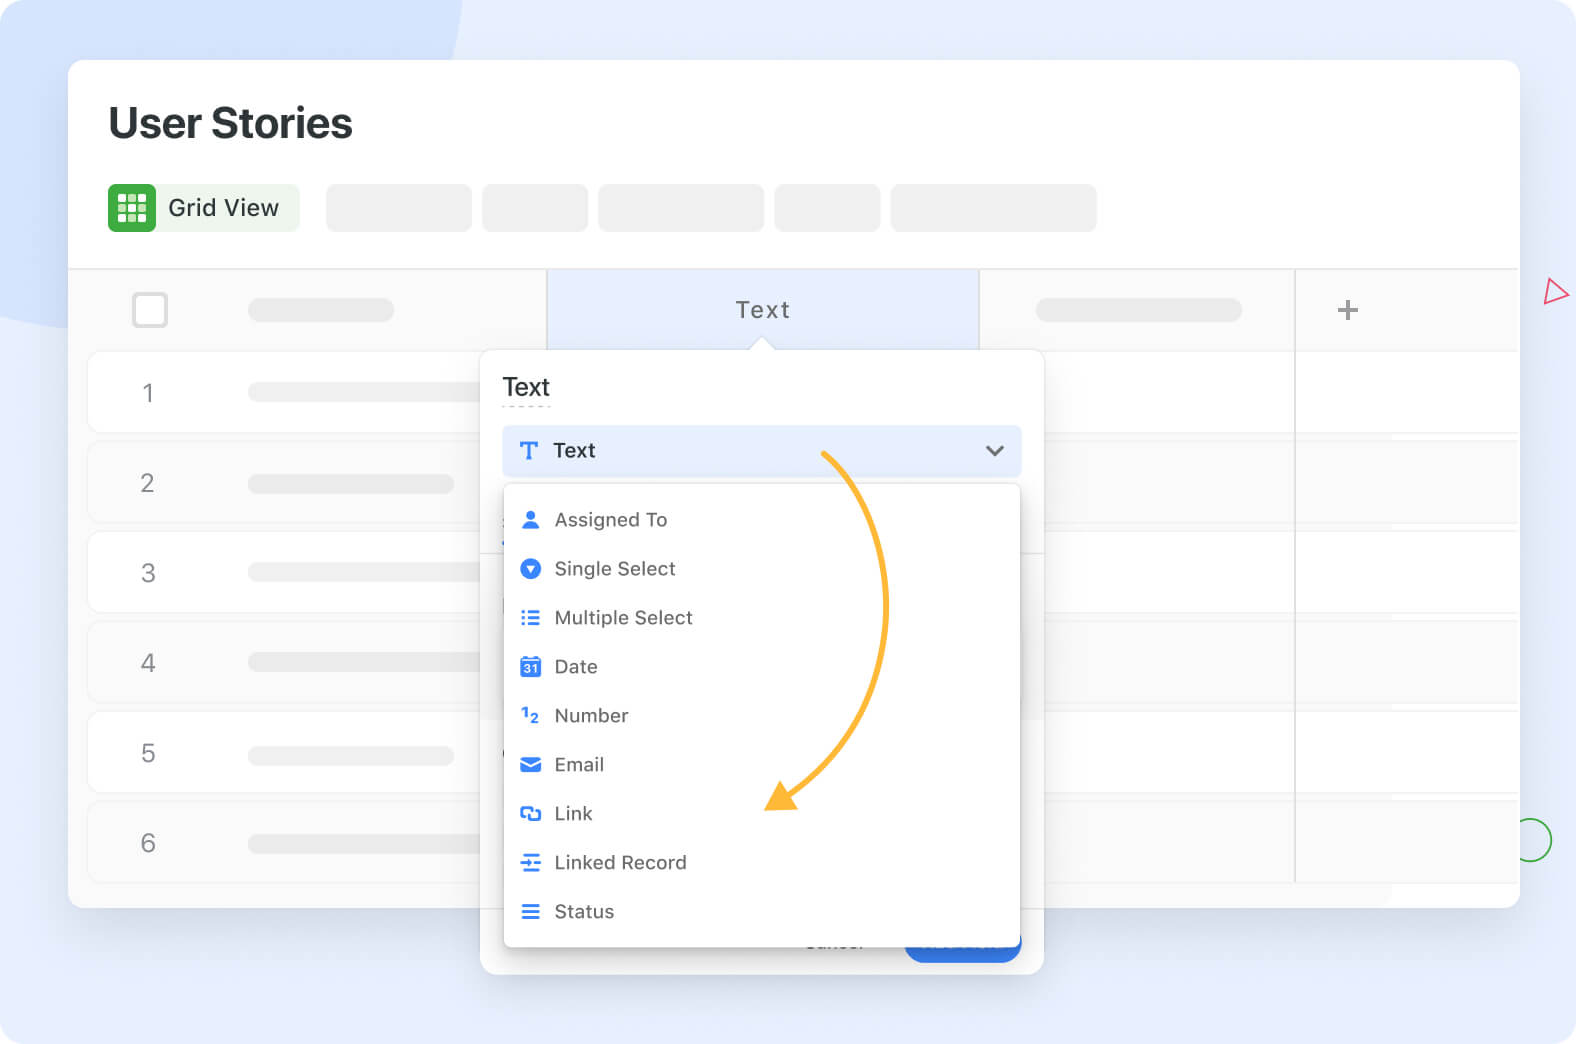Choose the Date field type
Screen dimensions: 1576x1044
click(x=762, y=667)
